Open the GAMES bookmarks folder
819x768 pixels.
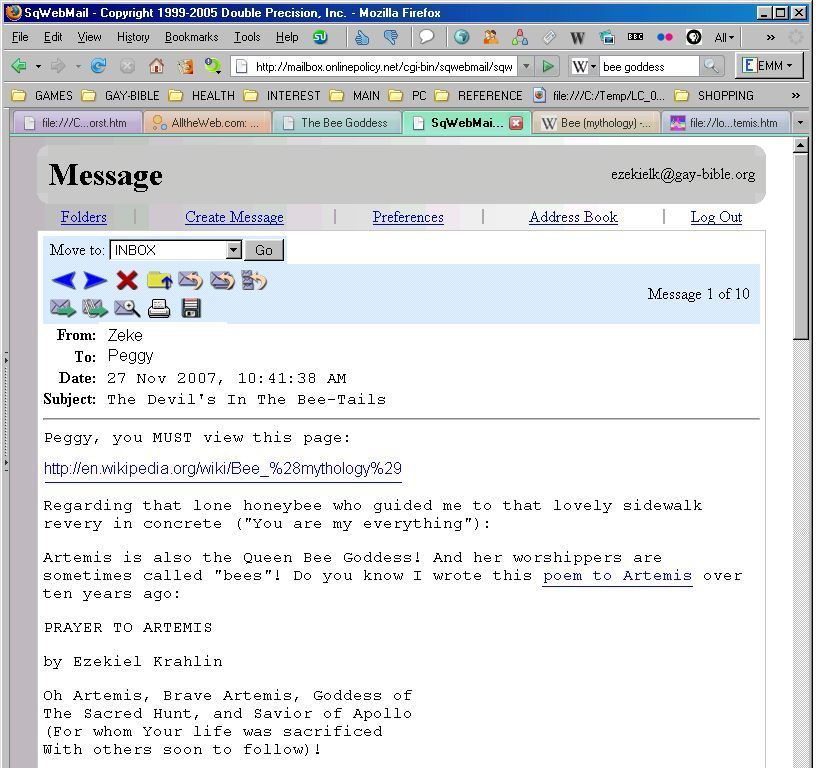[x=42, y=96]
